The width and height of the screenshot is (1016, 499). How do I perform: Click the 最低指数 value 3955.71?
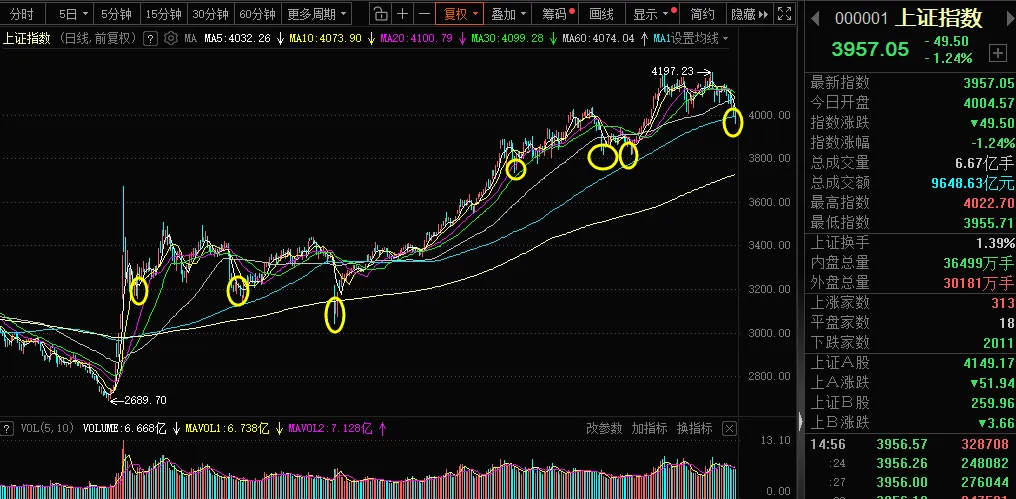988,223
